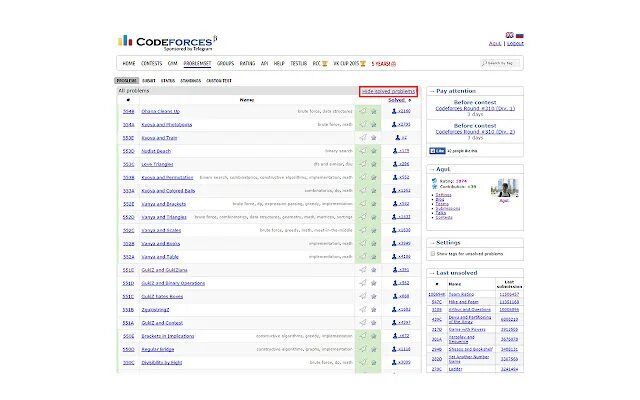Open Codeforces Round #310 (Div. 1) link
Viewport: 640px width, 400px height.
tap(475, 108)
